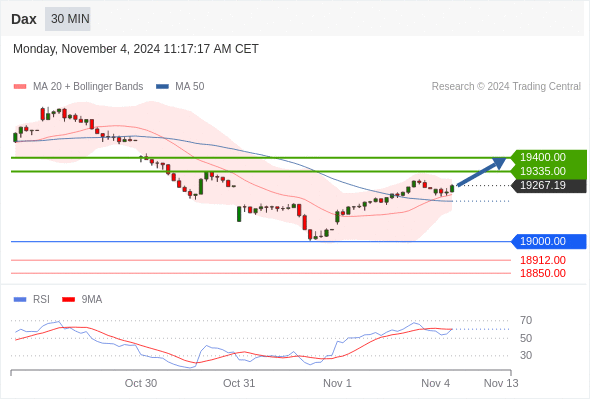Click the Trading Central copyright text
590x400 pixels.
point(506,87)
